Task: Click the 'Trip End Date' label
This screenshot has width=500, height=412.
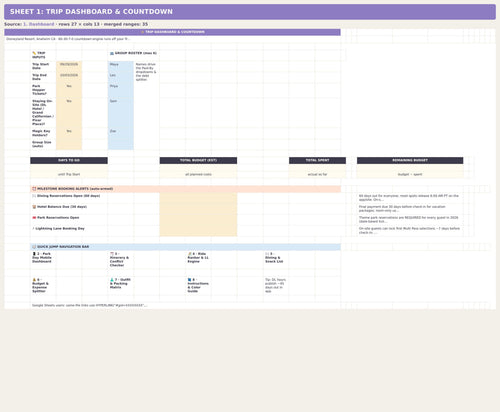Action: coord(40,77)
